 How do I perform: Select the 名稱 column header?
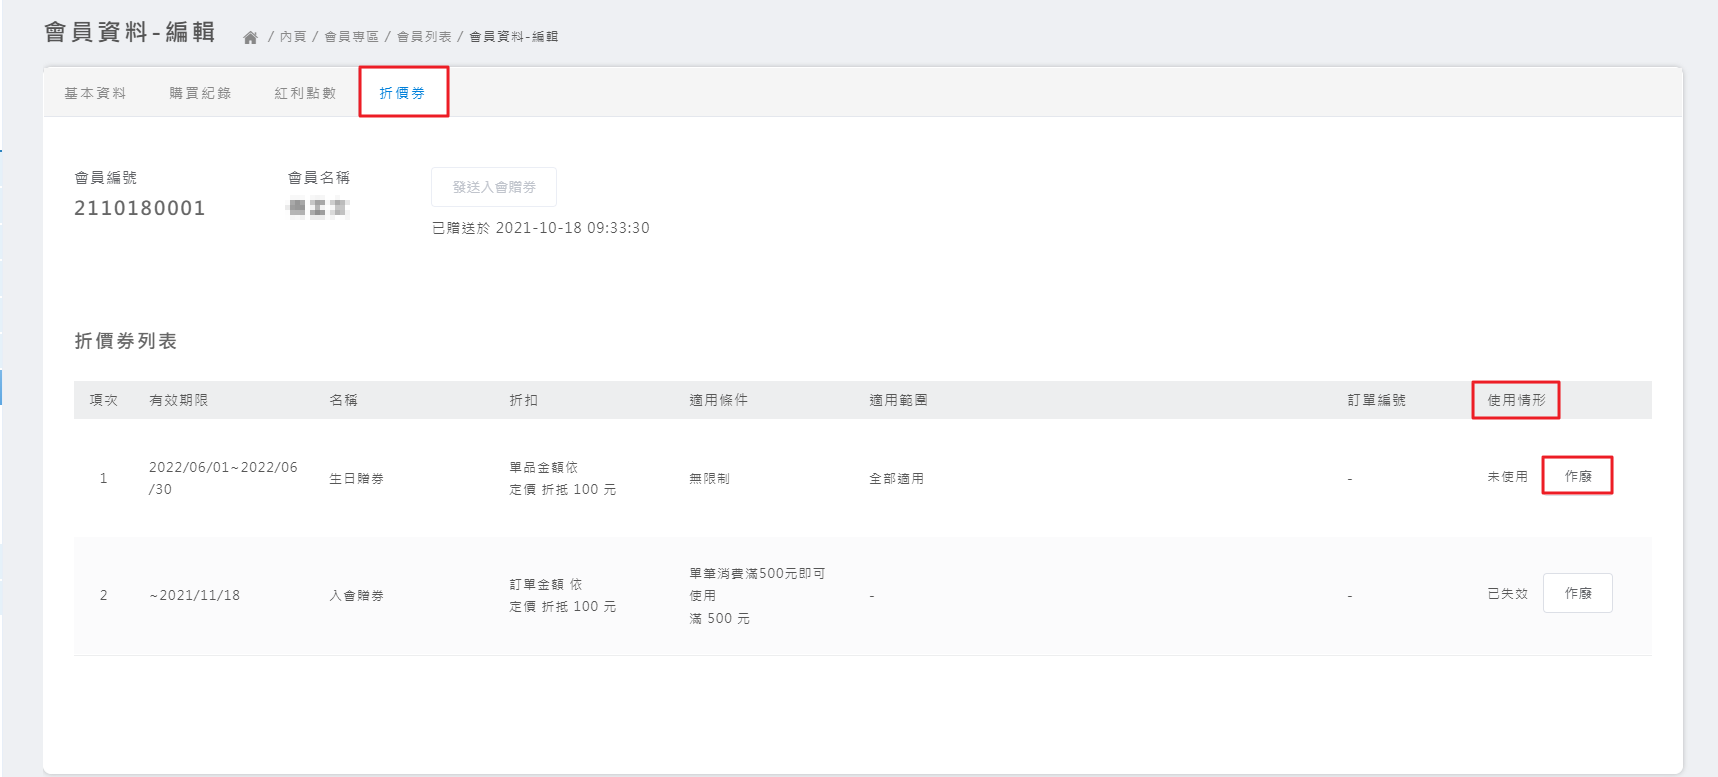[344, 400]
